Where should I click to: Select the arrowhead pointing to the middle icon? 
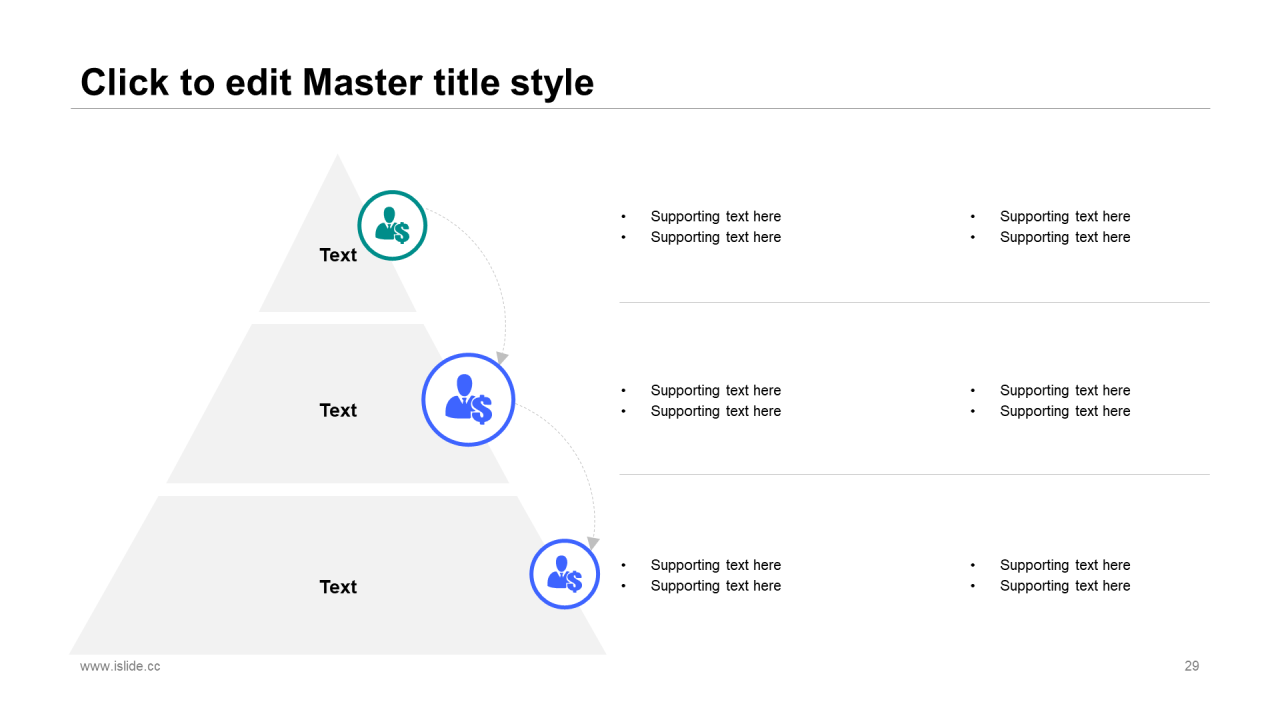pyautogui.click(x=502, y=357)
